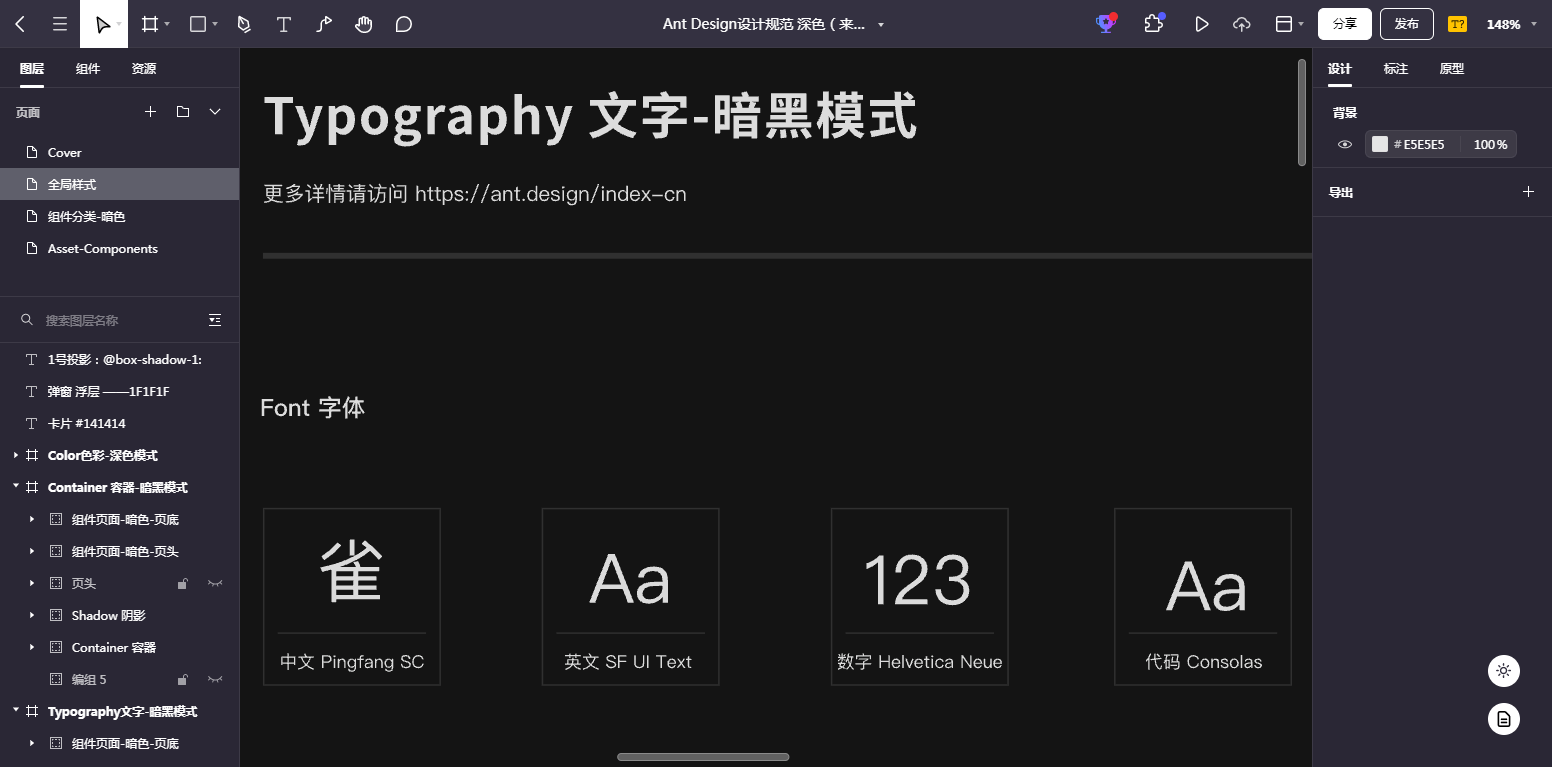Select the Comment tool
Image resolution: width=1552 pixels, height=767 pixels.
point(404,24)
